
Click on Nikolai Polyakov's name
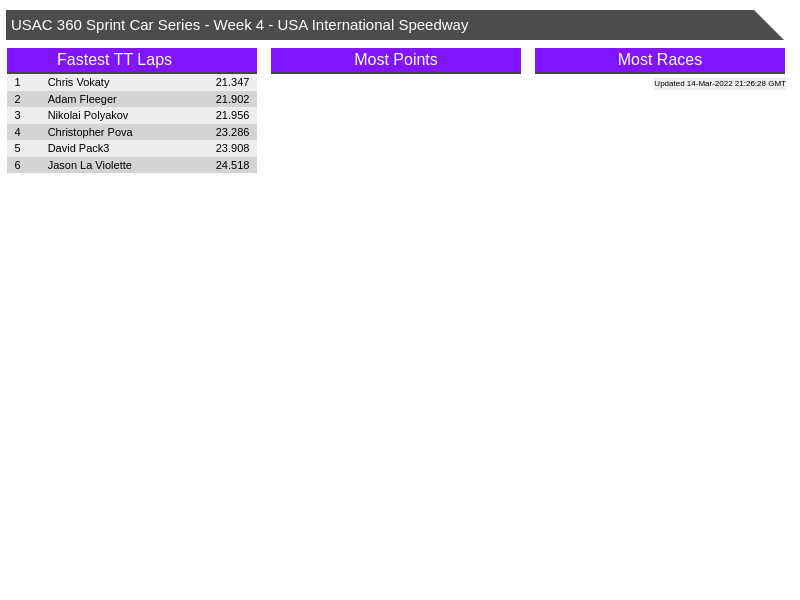(88, 115)
